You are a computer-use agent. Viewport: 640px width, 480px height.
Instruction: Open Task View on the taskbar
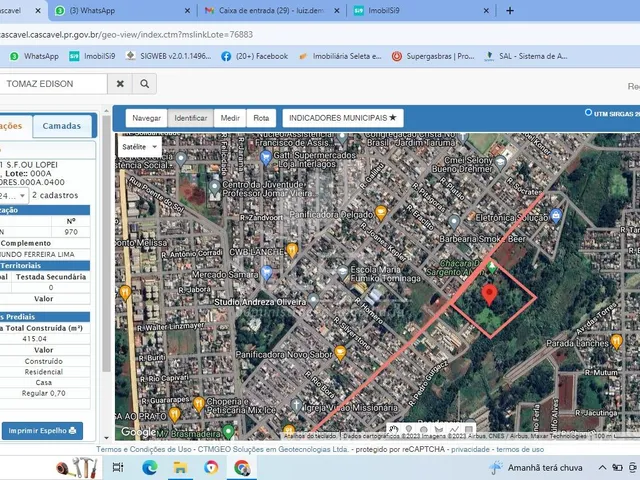(118, 467)
